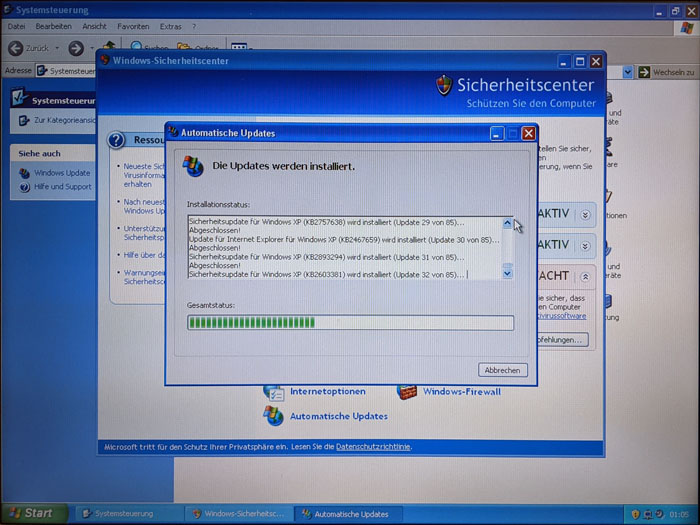Click the network connection tray icon

coord(648,515)
